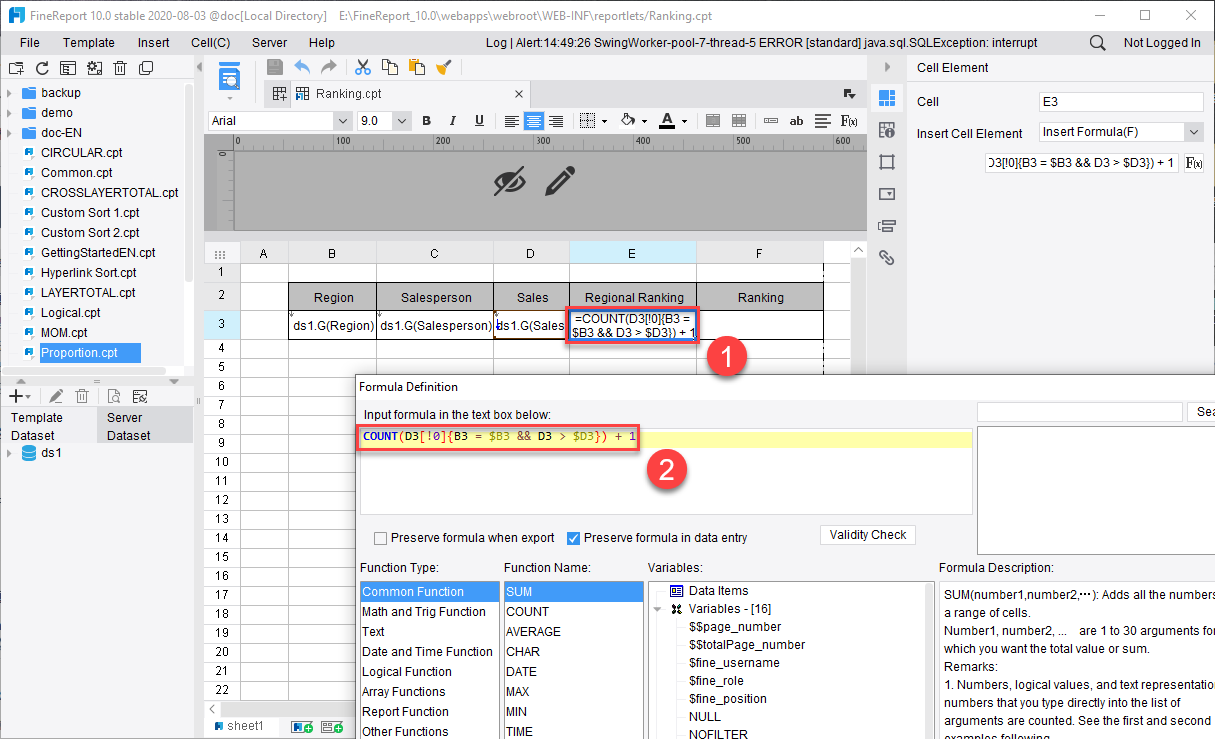Click the font color A swatch
The width and height of the screenshot is (1215, 739).
[666, 121]
